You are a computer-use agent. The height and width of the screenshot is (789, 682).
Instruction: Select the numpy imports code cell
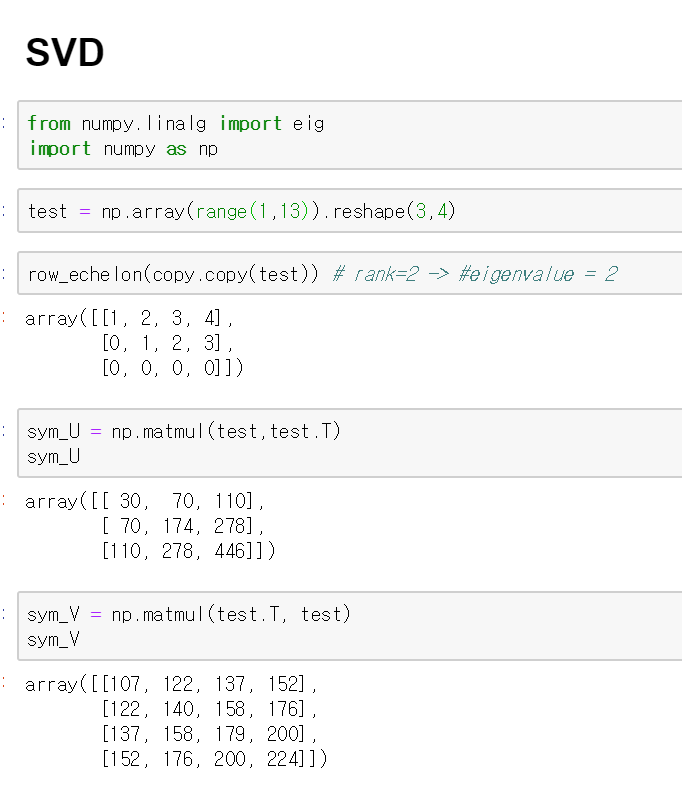pos(350,135)
